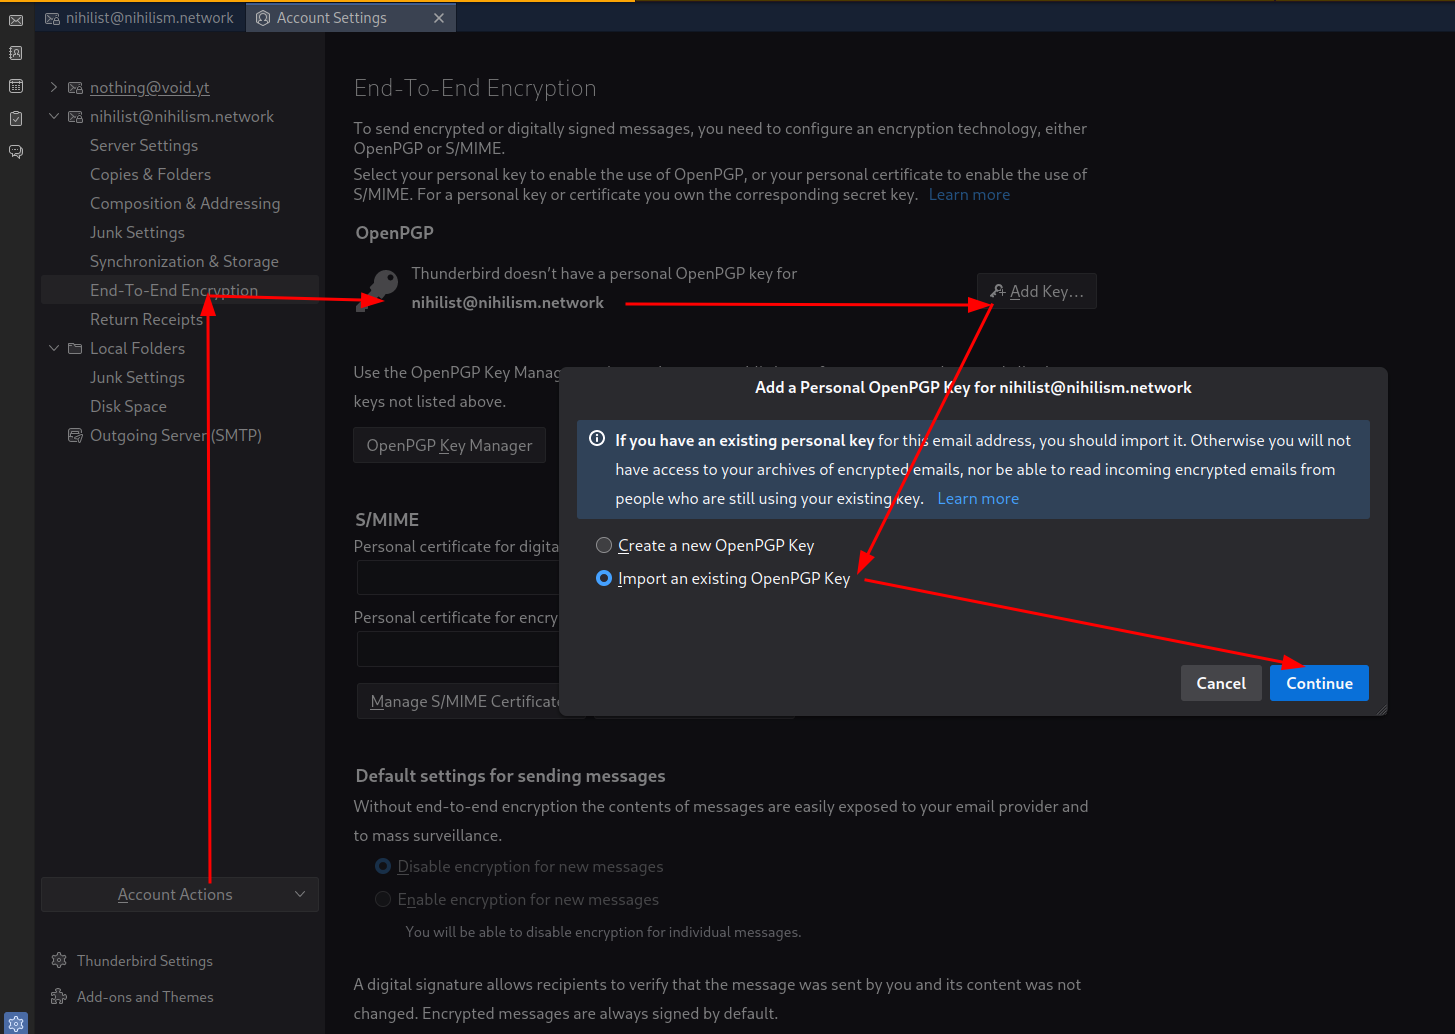This screenshot has width=1455, height=1034.
Task: Click the Add Key… button
Action: coord(1037,291)
